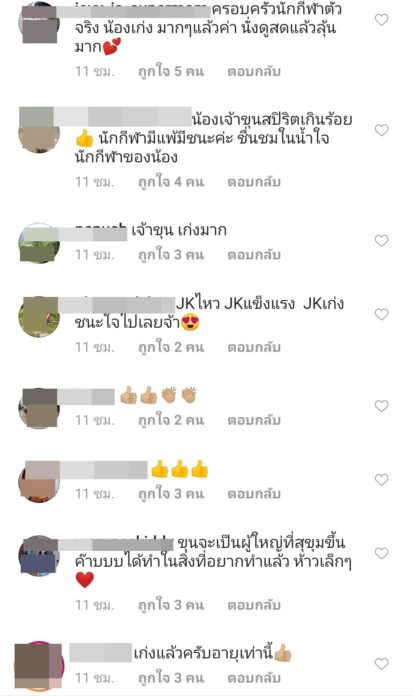Like the เจ้าขุน เก่งมาก comment
Image resolution: width=414 pixels, height=696 pixels.
click(x=381, y=241)
